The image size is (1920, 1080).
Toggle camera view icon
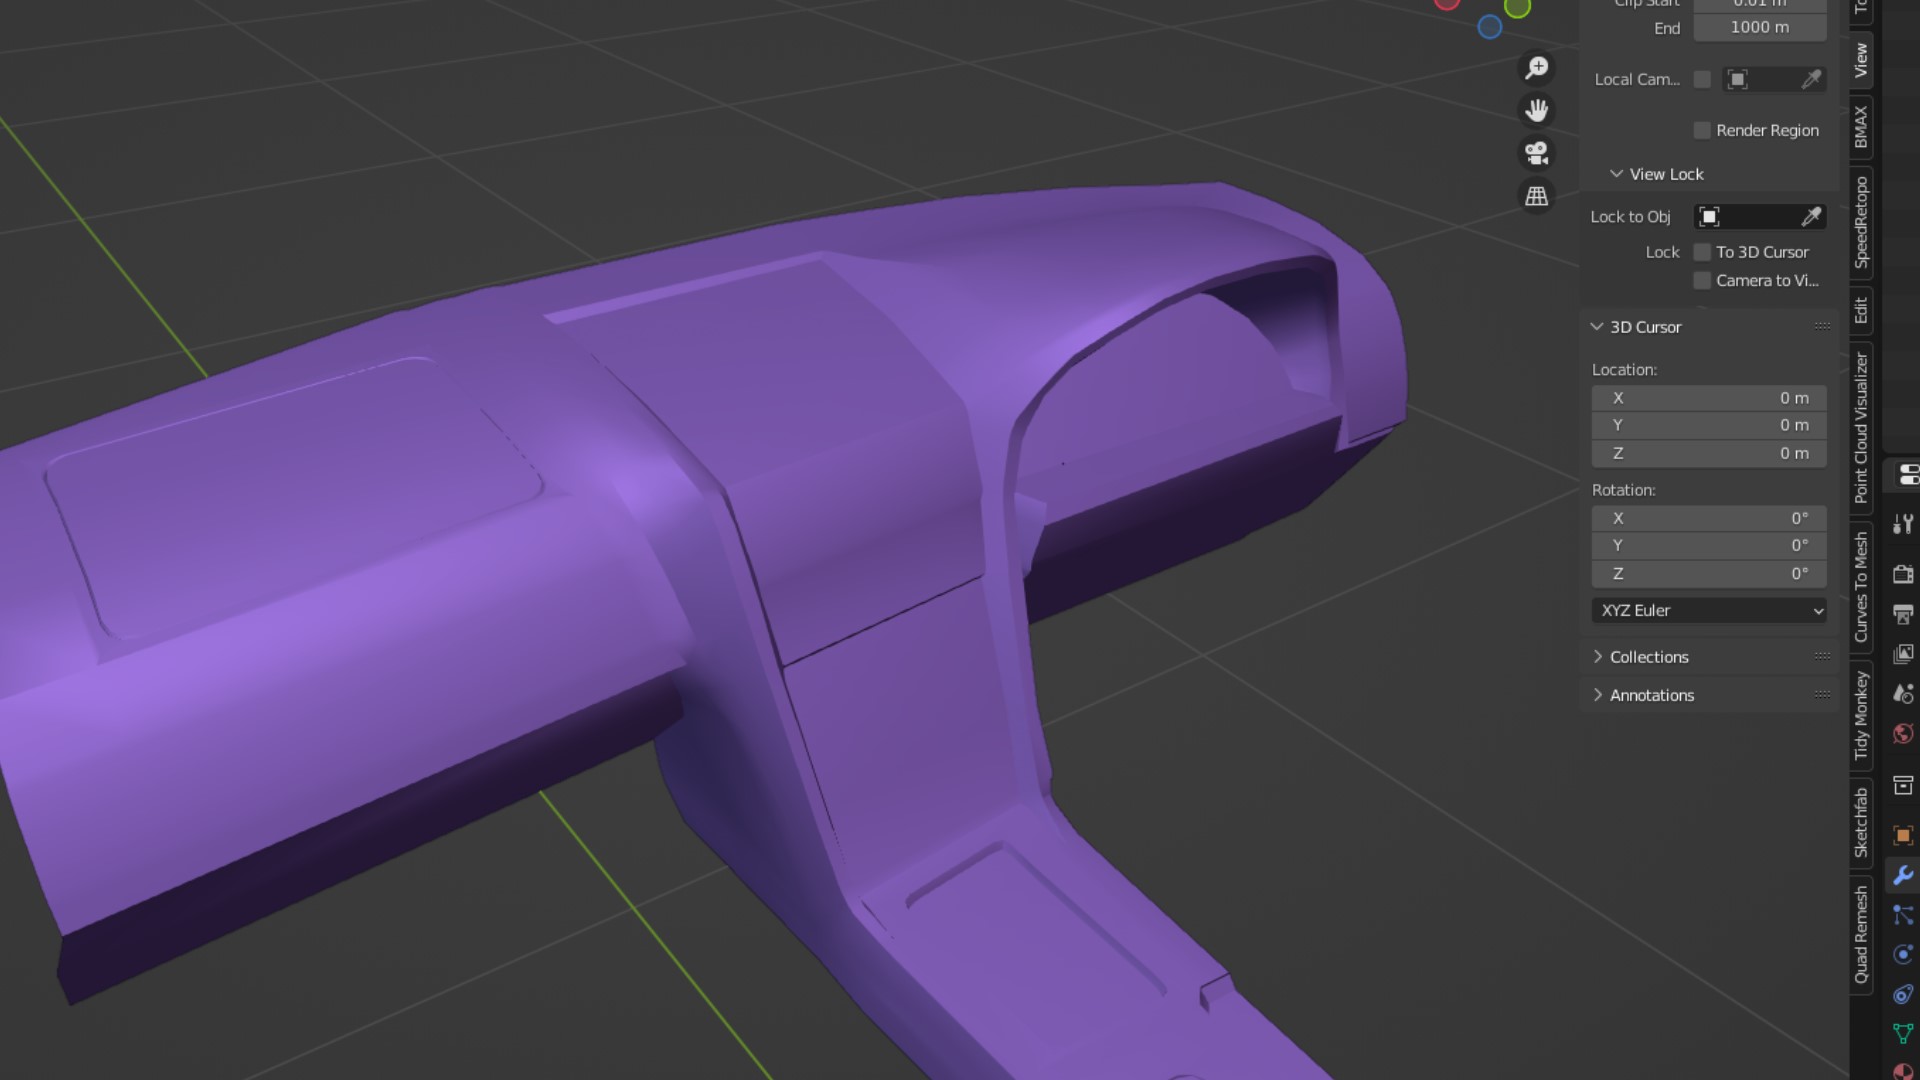[1537, 153]
